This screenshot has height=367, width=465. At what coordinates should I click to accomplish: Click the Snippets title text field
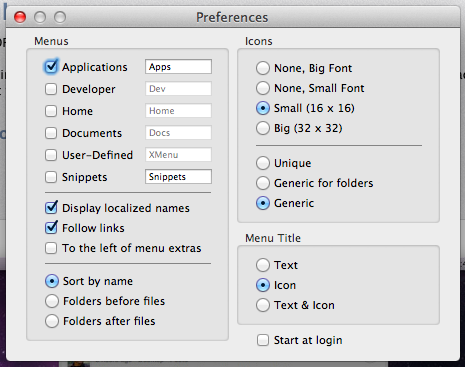pyautogui.click(x=178, y=177)
